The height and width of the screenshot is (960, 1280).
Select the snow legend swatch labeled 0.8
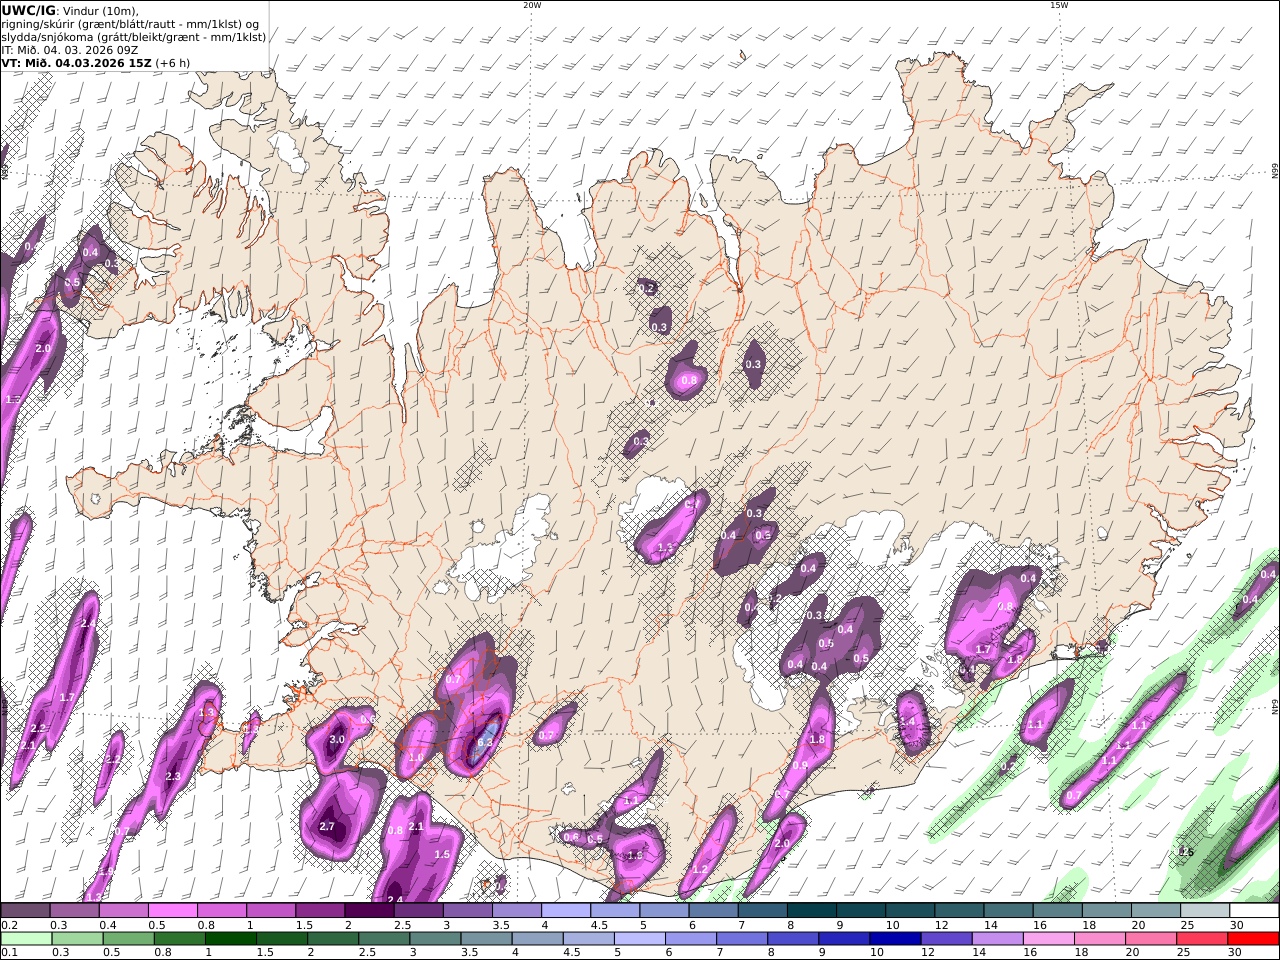pyautogui.click(x=221, y=911)
